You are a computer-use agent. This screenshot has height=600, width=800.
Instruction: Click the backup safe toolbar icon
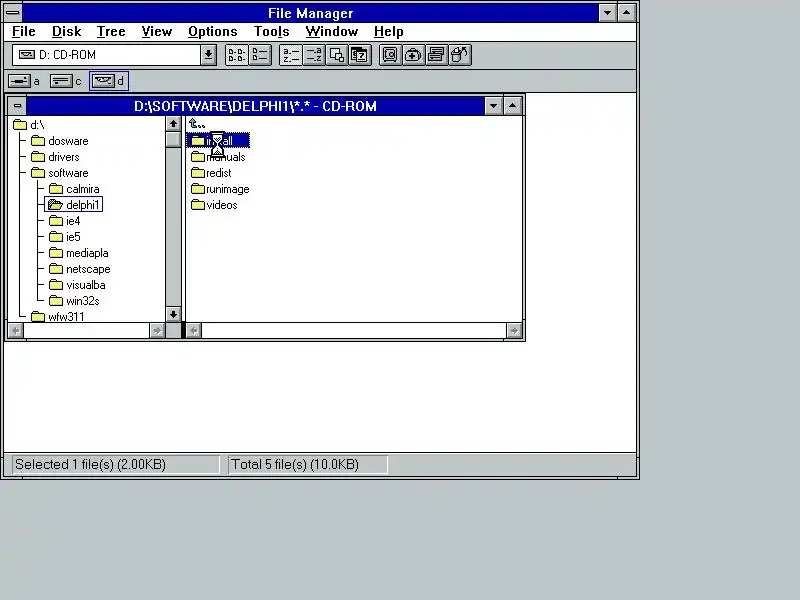[390, 55]
